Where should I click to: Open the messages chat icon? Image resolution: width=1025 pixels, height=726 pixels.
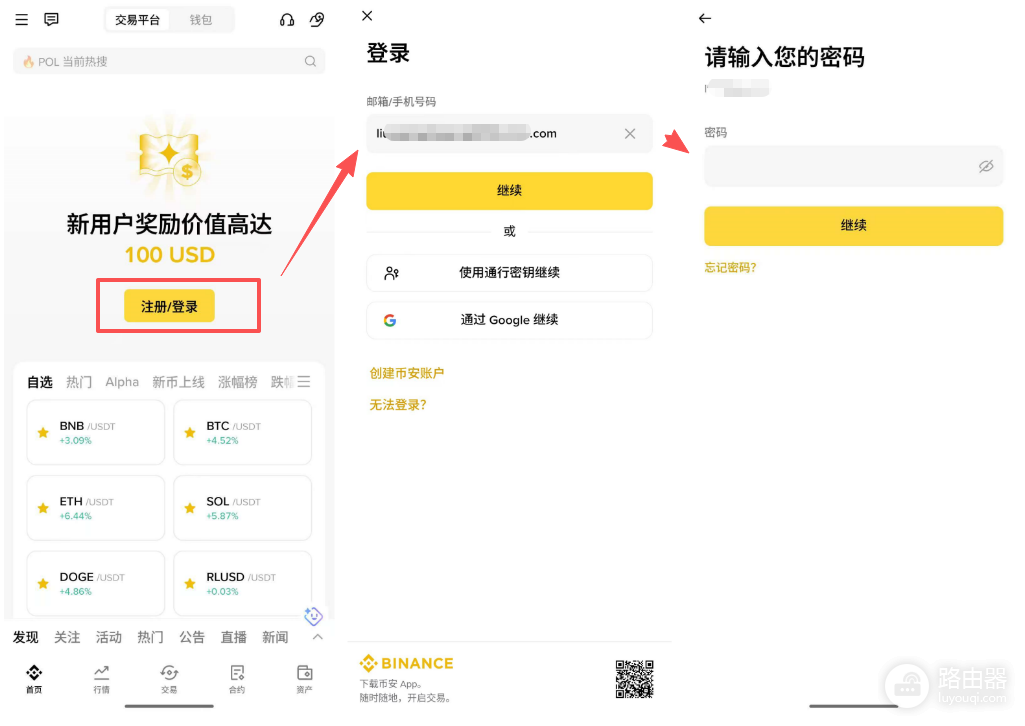(x=51, y=20)
